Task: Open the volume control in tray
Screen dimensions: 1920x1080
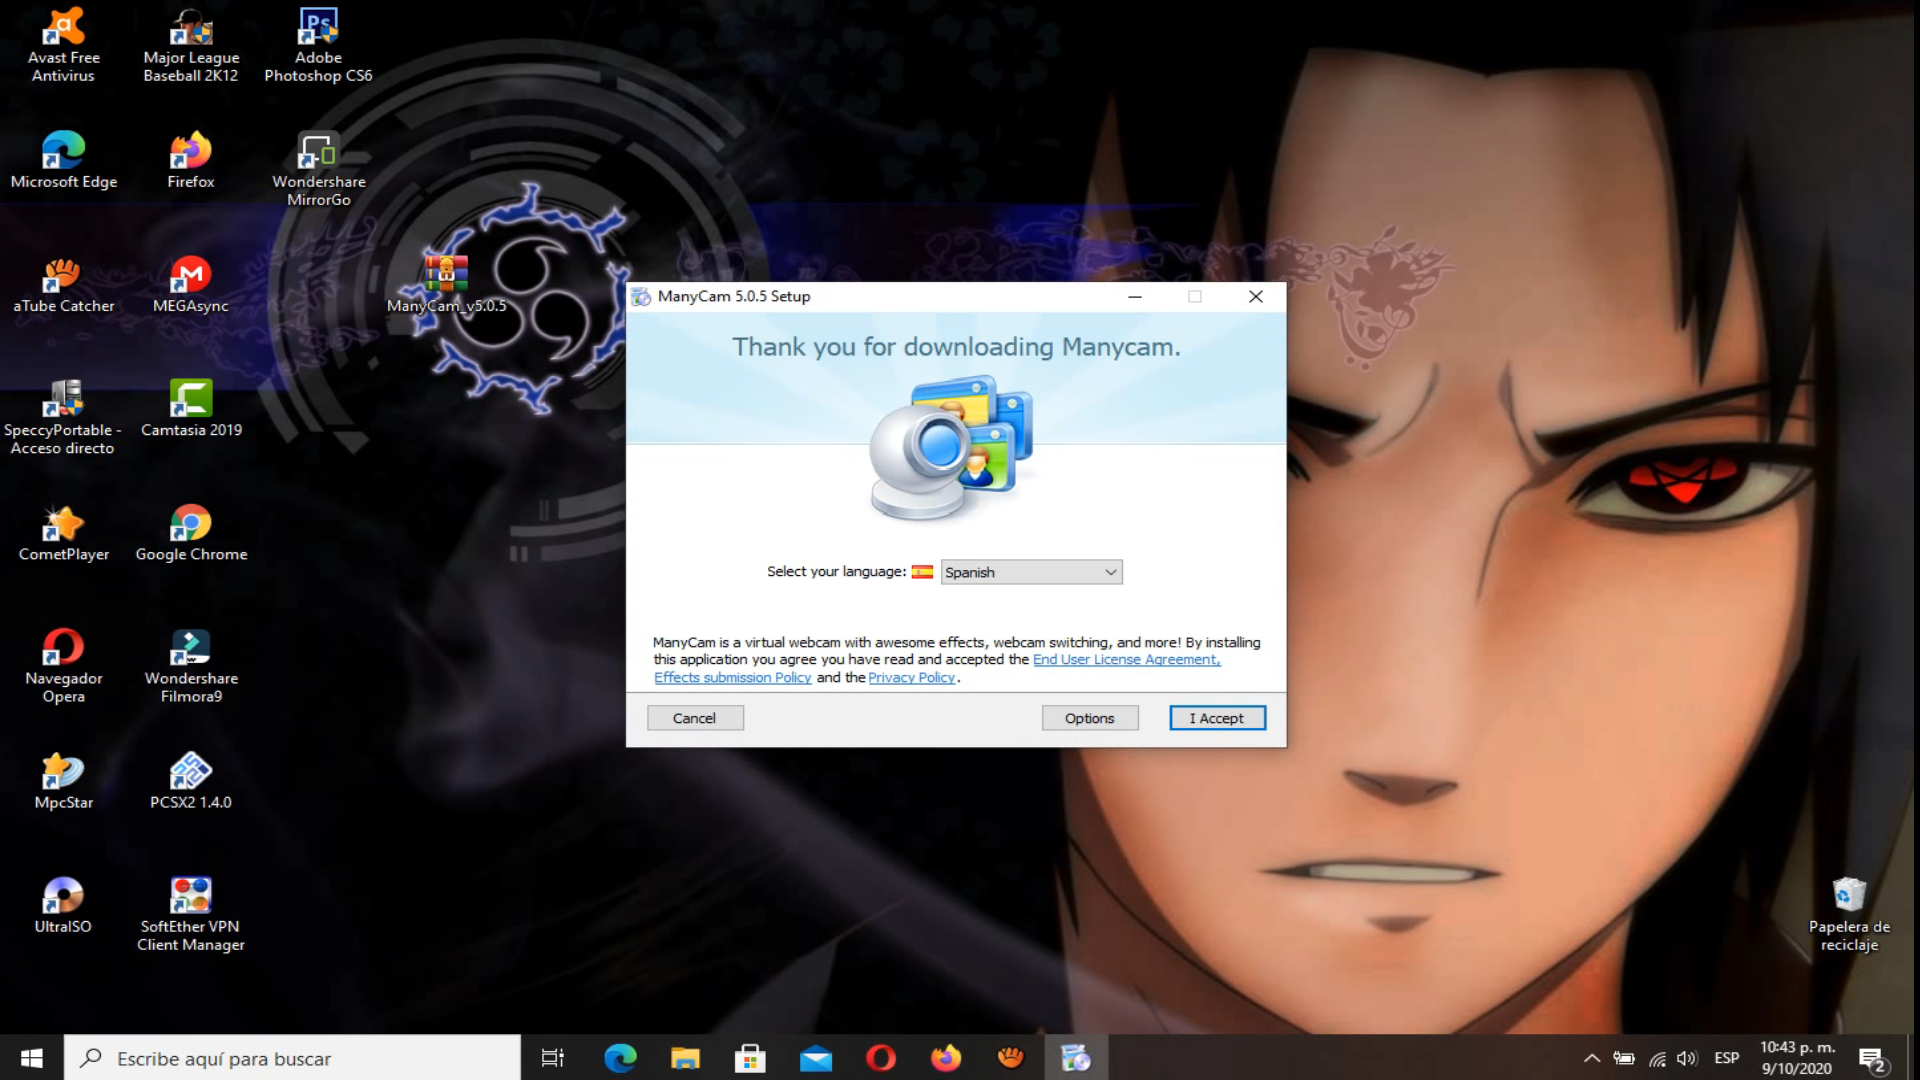Action: click(1686, 1058)
